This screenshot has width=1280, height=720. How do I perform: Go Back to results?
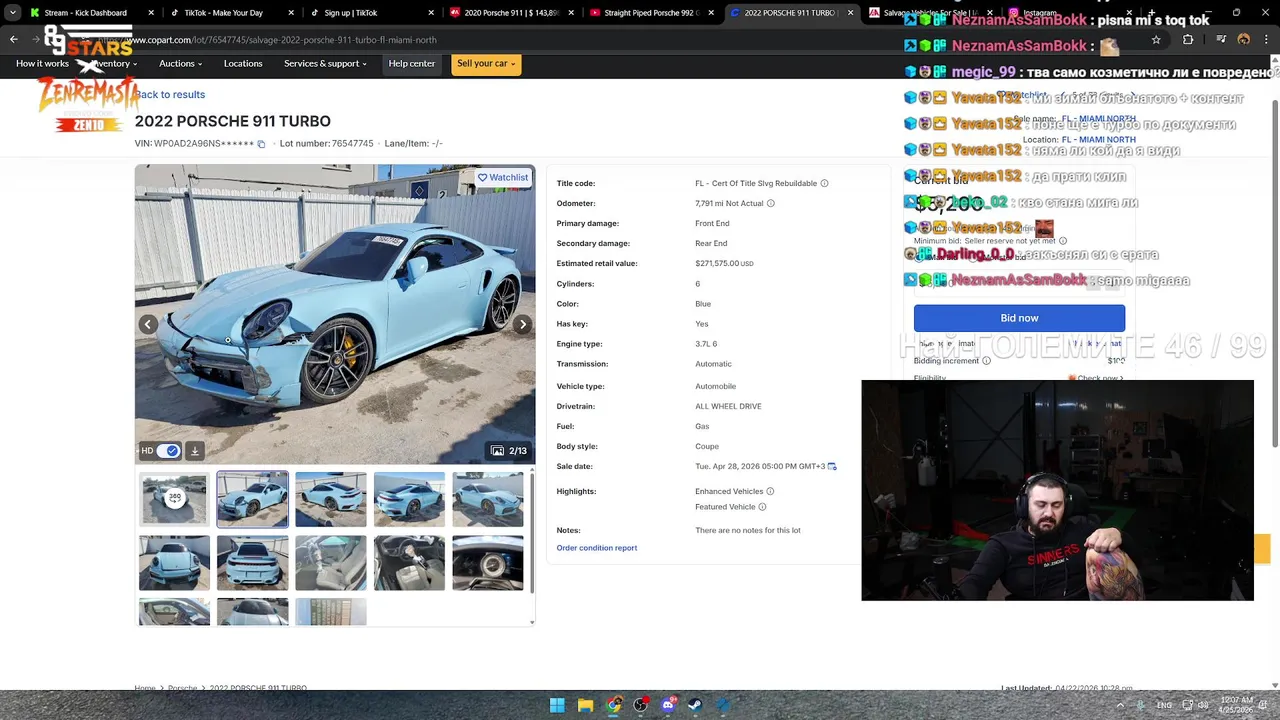170,95
